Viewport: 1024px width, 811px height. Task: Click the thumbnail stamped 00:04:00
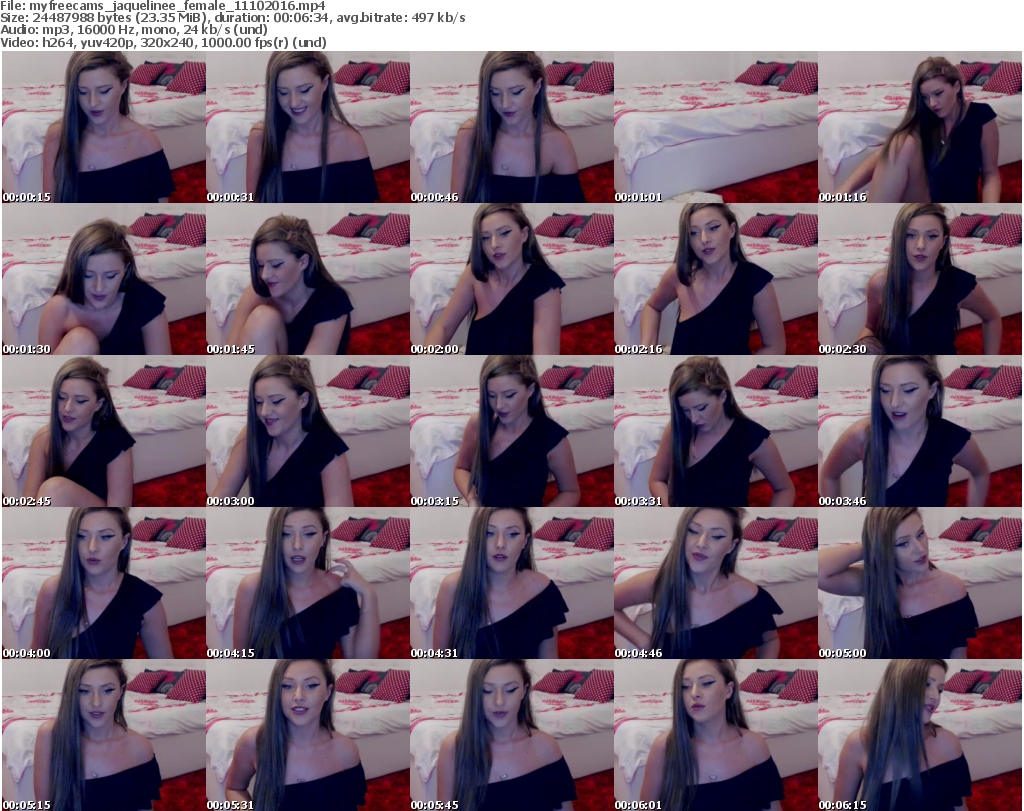(104, 583)
